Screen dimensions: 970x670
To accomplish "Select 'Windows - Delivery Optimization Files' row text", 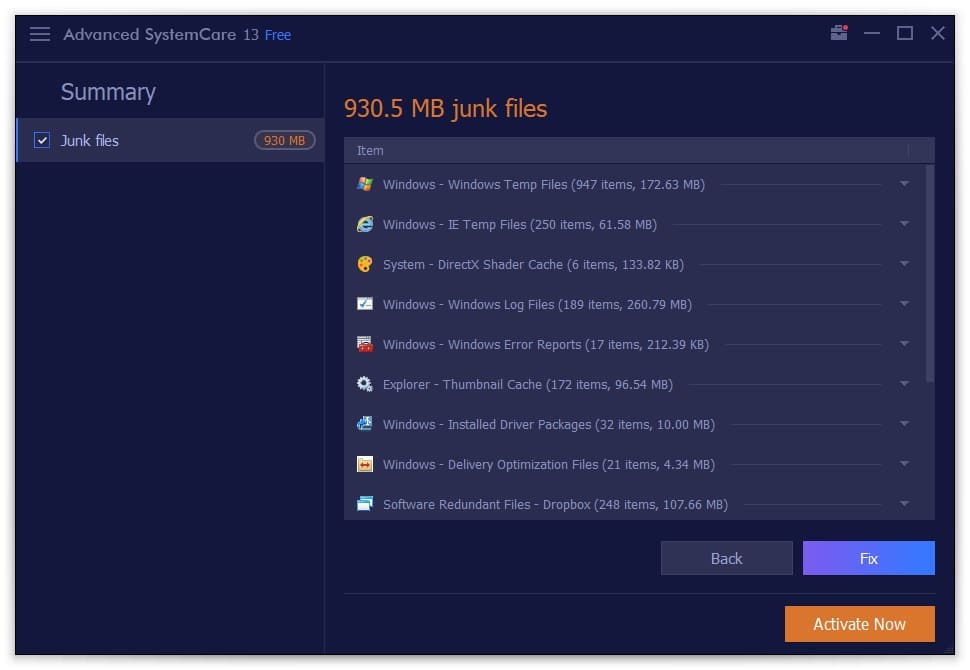I will [549, 465].
